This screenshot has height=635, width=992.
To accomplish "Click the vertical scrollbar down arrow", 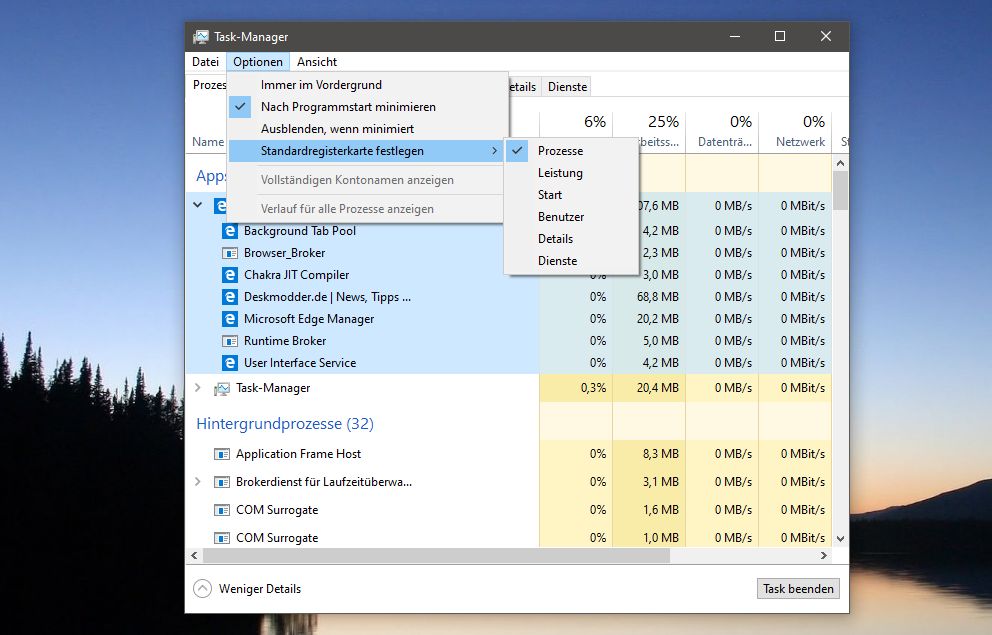I will [840, 539].
